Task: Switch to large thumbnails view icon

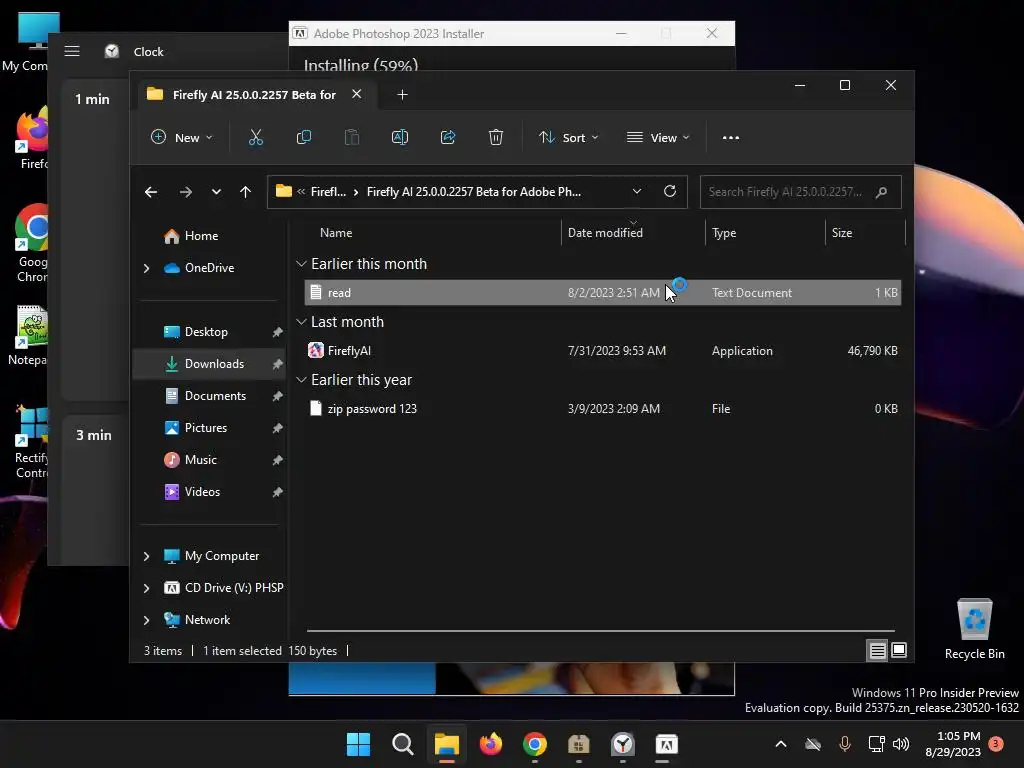Action: pos(899,650)
